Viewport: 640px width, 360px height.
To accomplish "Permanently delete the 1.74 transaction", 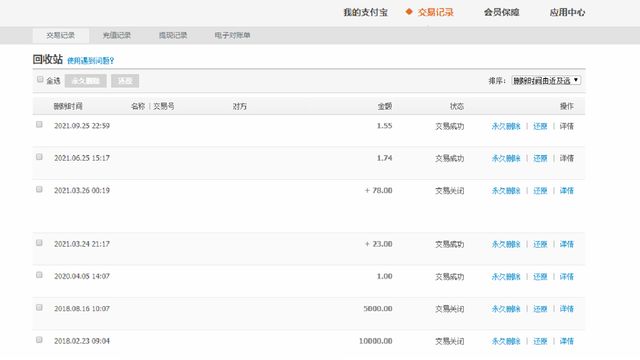I will (506, 158).
